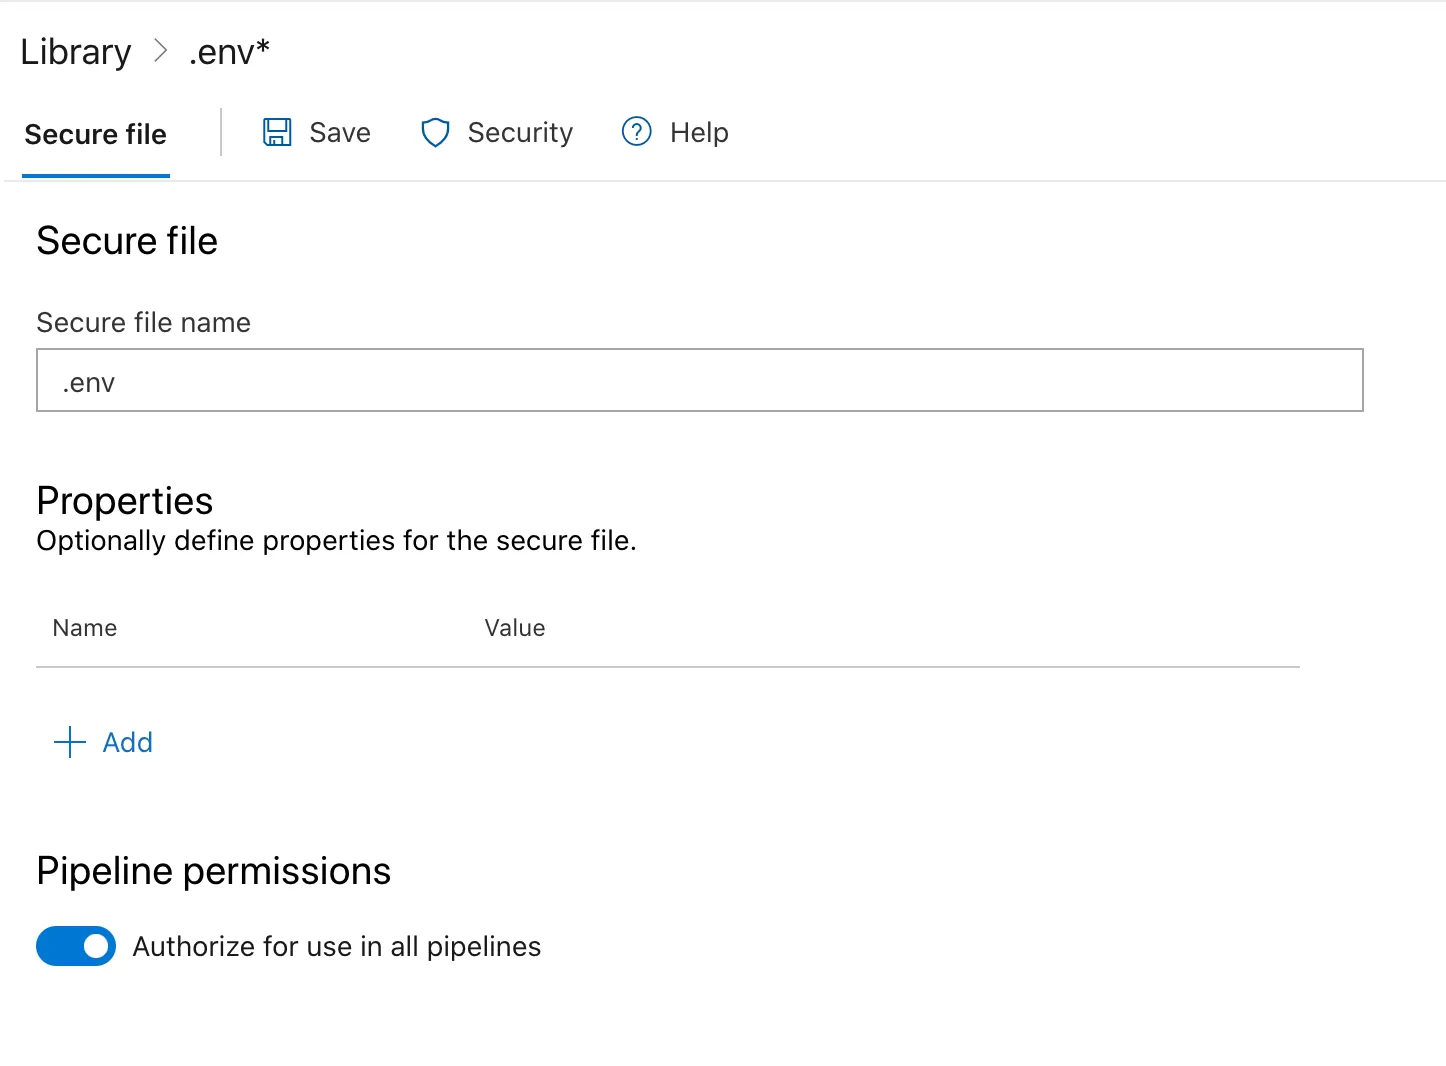Click the Value column header
The height and width of the screenshot is (1066, 1446).
tap(515, 628)
